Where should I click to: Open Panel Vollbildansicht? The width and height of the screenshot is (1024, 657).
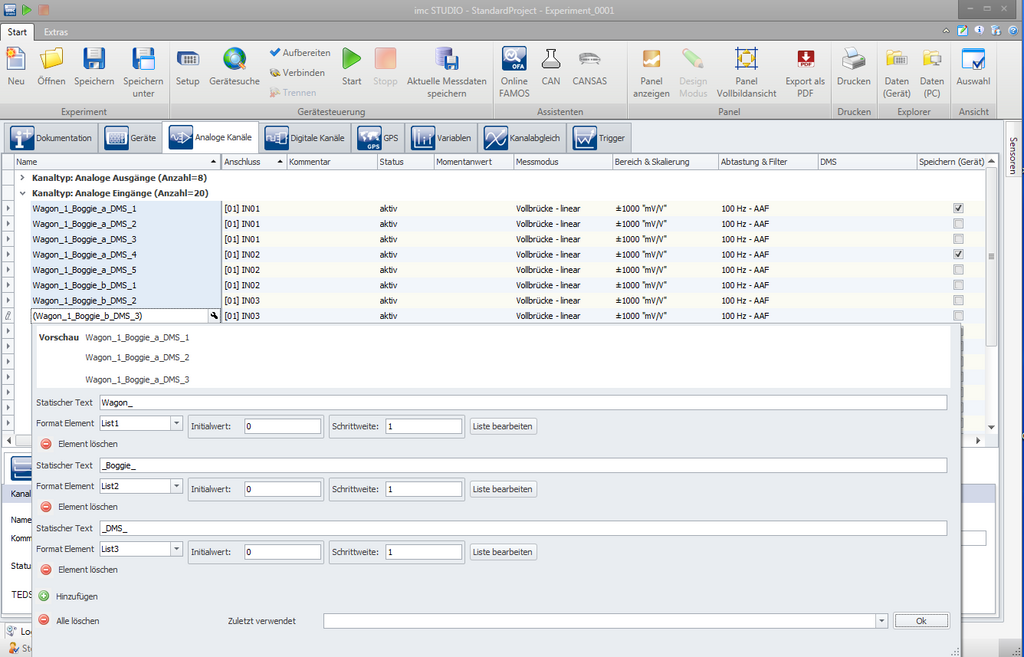pyautogui.click(x=746, y=60)
